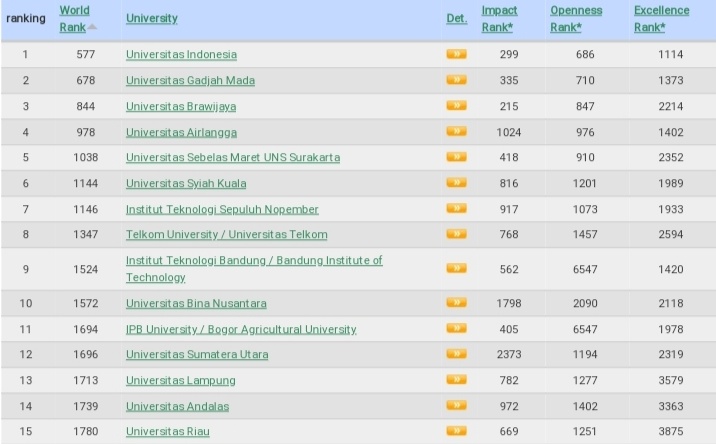Open Universitas Lampung link
The image size is (716, 444).
coord(180,381)
